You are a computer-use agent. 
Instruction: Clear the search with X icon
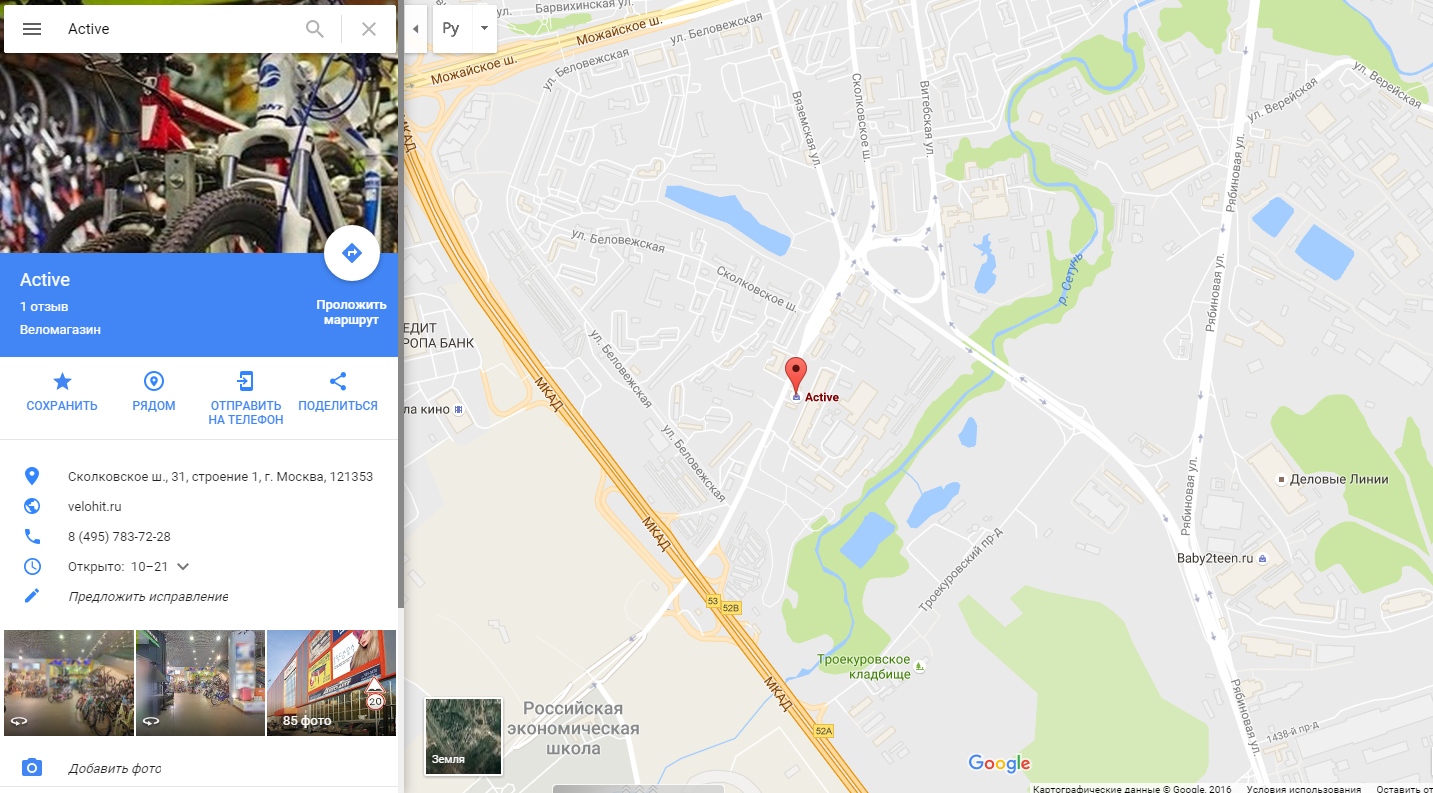(369, 29)
